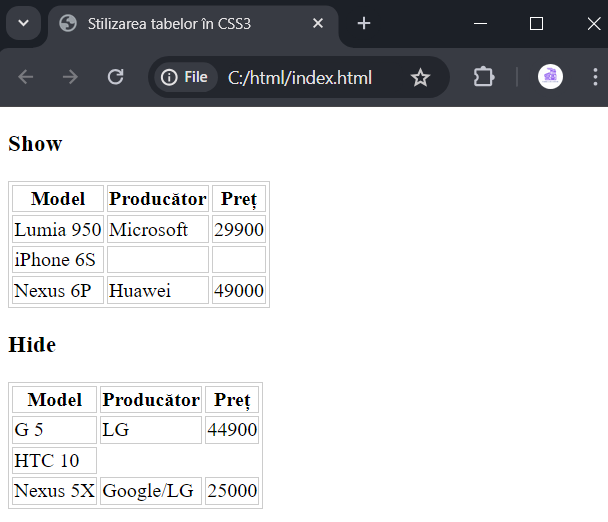
Task: Click the Show heading
Action: (35, 144)
